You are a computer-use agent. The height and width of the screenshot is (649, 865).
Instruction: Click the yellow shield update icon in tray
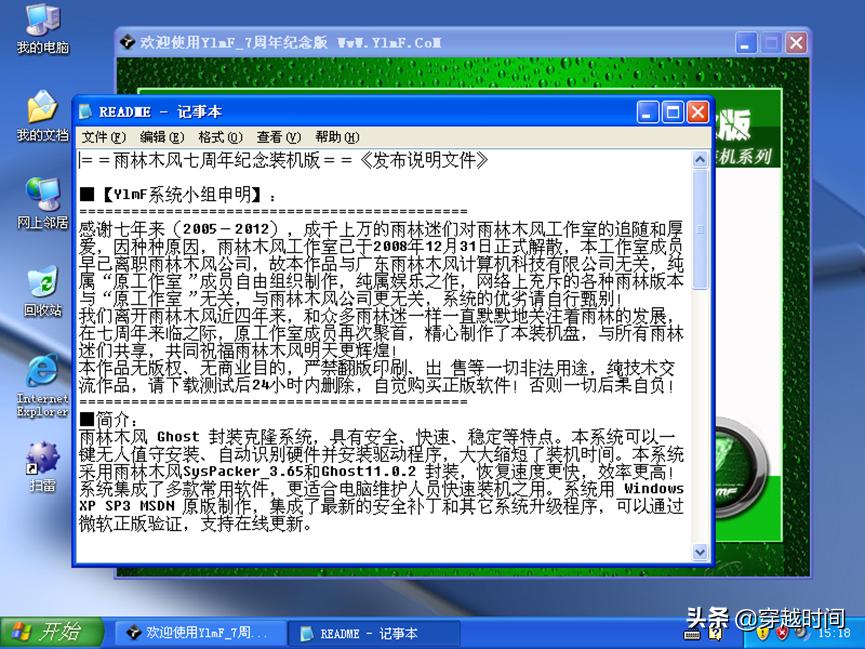(763, 633)
